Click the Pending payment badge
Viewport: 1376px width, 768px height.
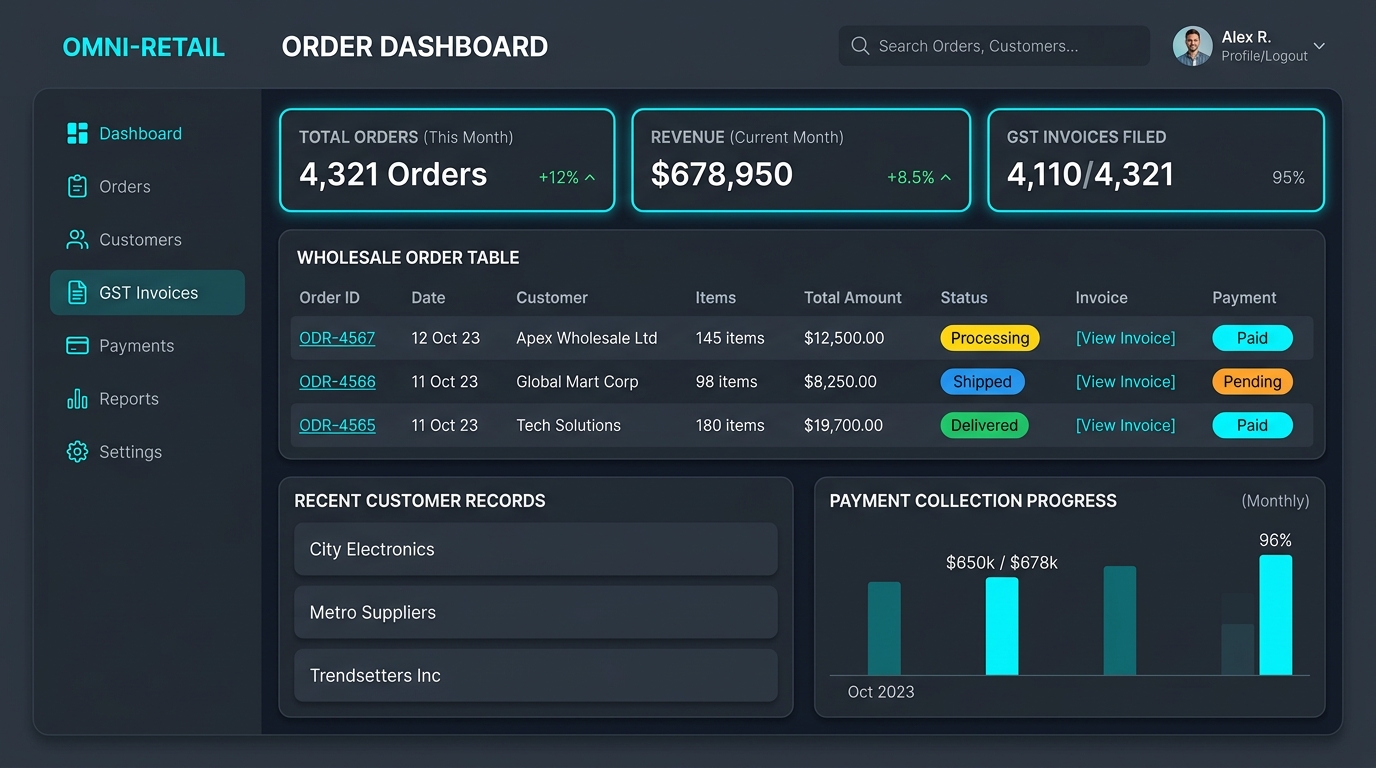[1252, 381]
